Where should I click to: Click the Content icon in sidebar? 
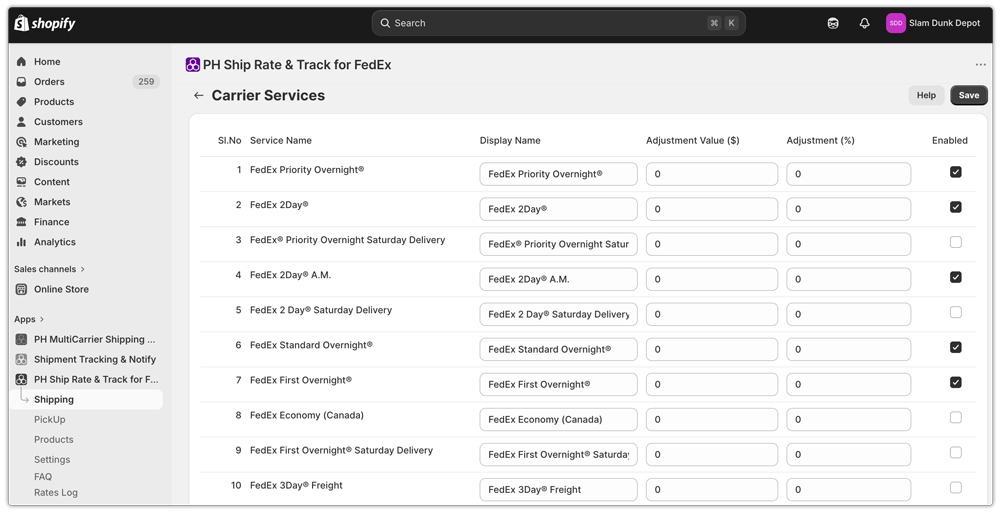pyautogui.click(x=21, y=182)
